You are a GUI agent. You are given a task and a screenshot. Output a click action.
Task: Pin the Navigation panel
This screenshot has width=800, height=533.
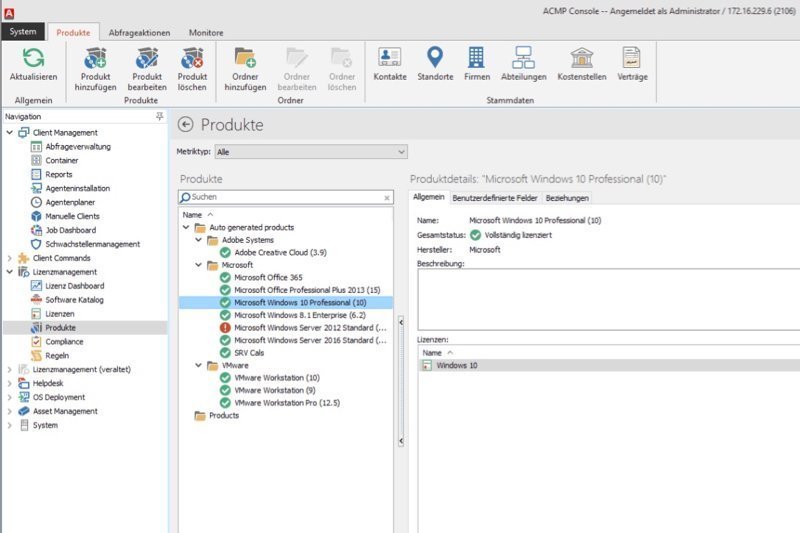coord(160,116)
